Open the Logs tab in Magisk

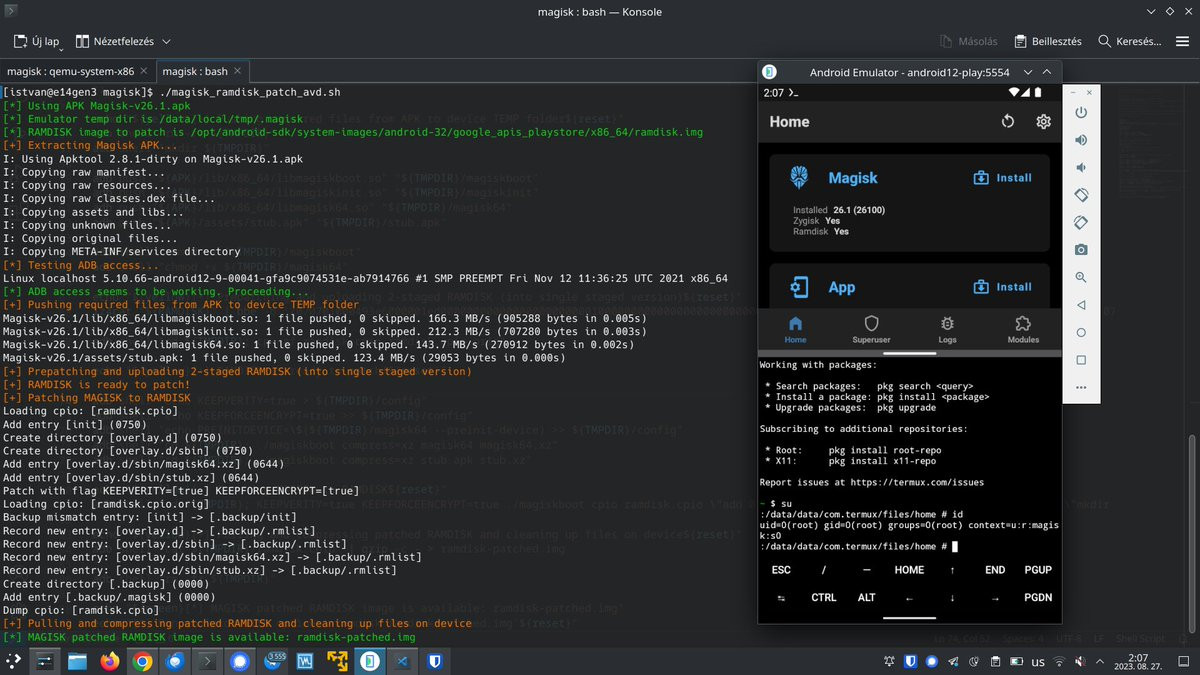coord(947,329)
